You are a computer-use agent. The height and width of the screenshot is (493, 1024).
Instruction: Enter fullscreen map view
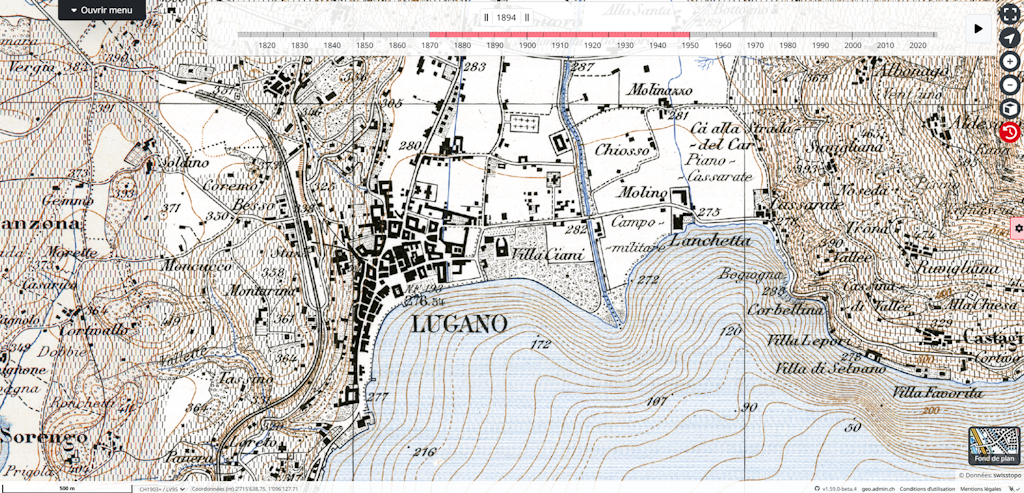(x=1009, y=14)
